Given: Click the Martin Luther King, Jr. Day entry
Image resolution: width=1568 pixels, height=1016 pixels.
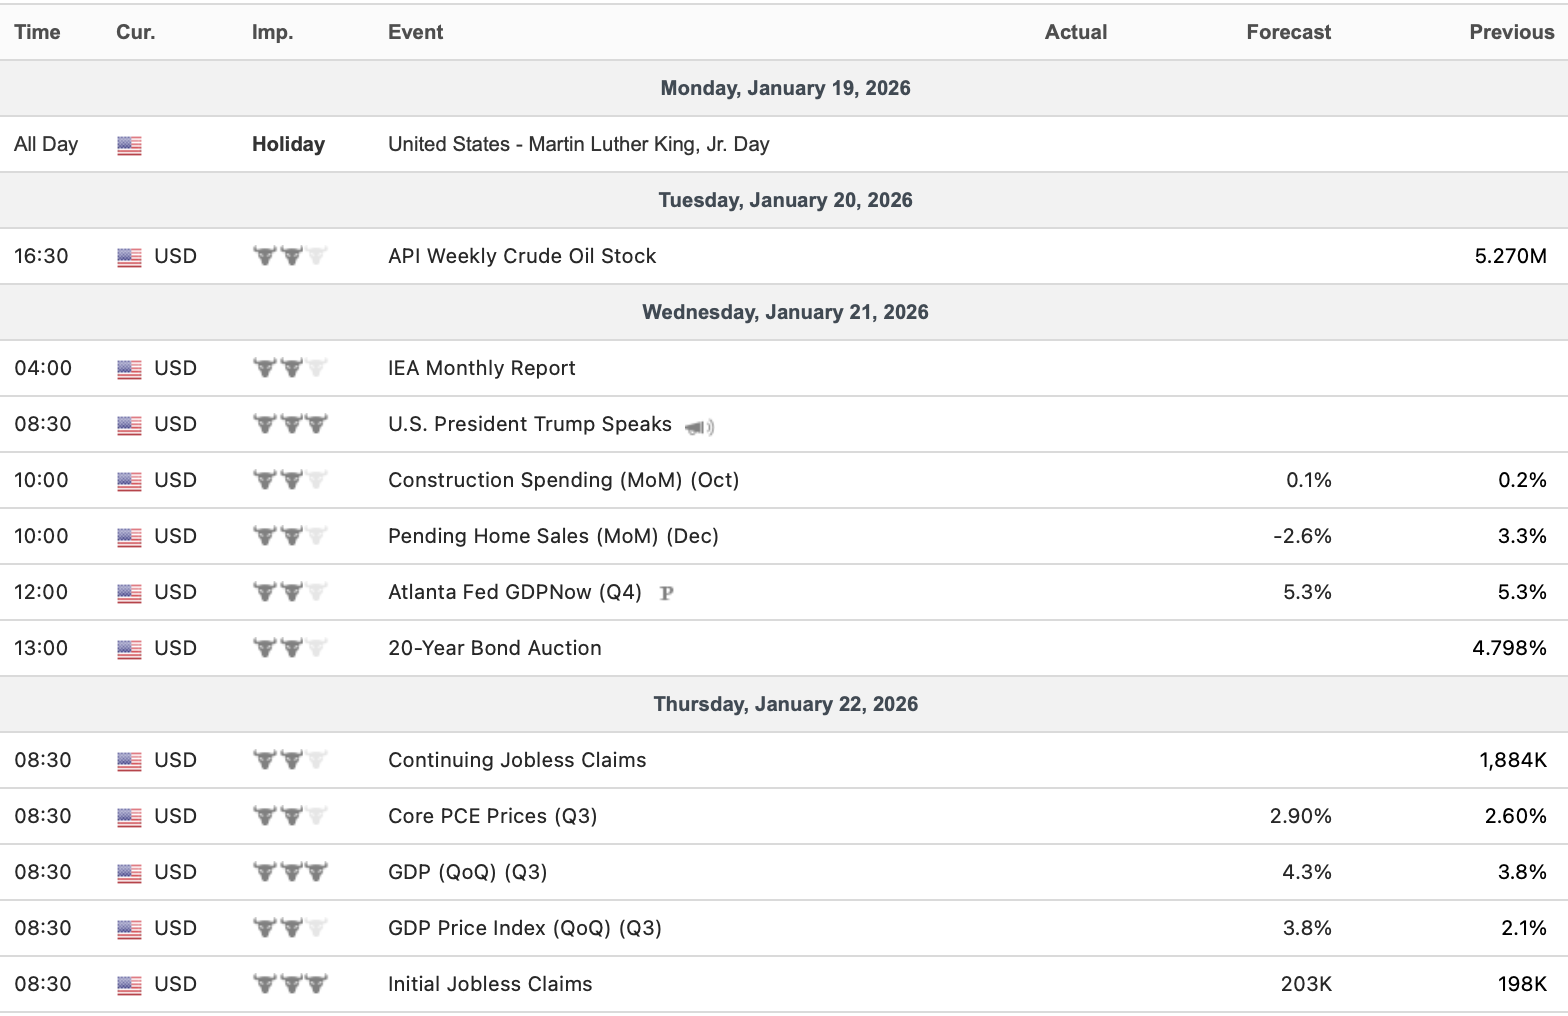Looking at the screenshot, I should pyautogui.click(x=578, y=144).
